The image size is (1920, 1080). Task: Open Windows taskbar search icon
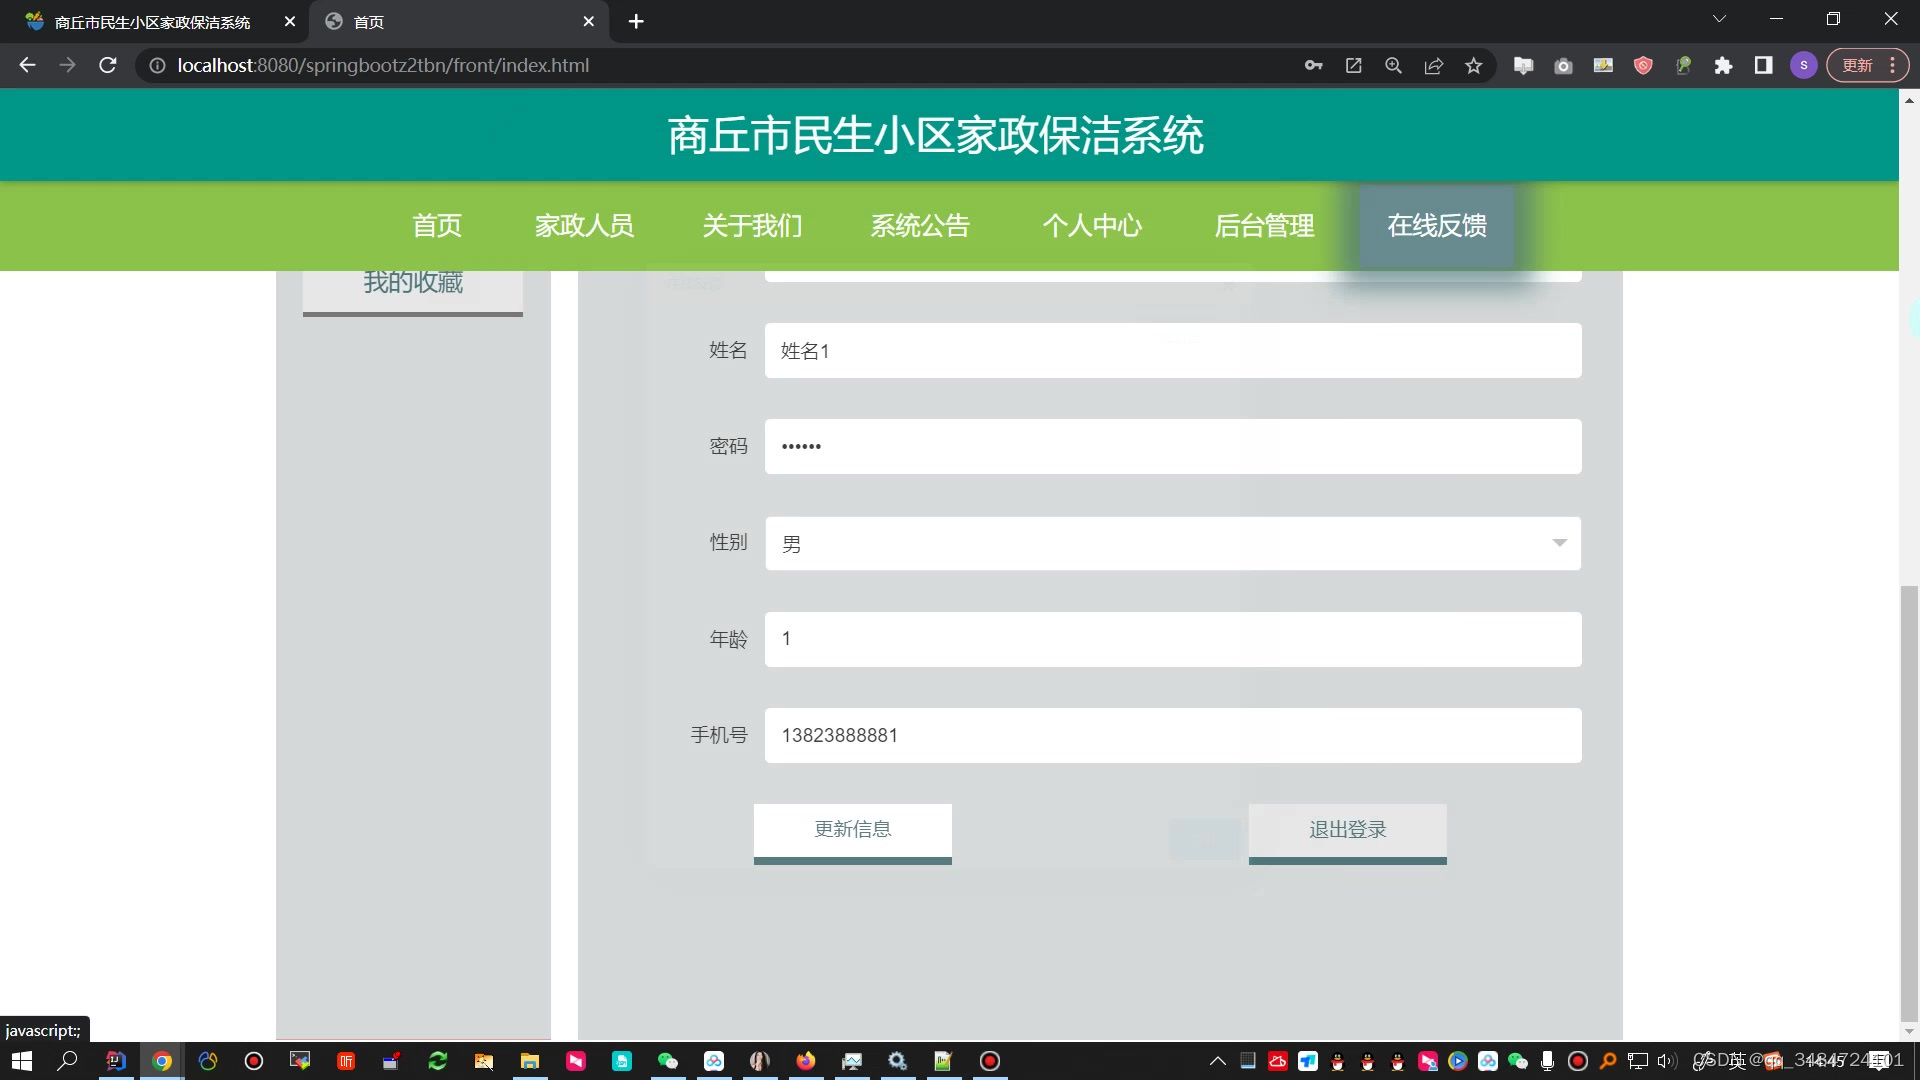pyautogui.click(x=67, y=1061)
